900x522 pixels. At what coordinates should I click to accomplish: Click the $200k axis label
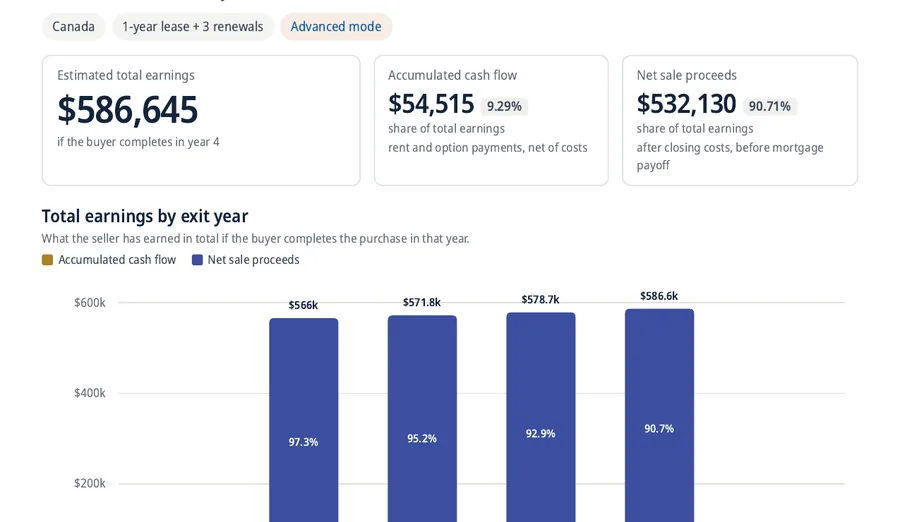pos(90,484)
